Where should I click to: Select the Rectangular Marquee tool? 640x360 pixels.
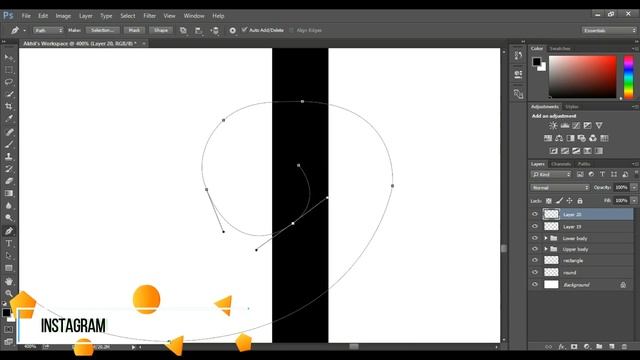point(9,70)
